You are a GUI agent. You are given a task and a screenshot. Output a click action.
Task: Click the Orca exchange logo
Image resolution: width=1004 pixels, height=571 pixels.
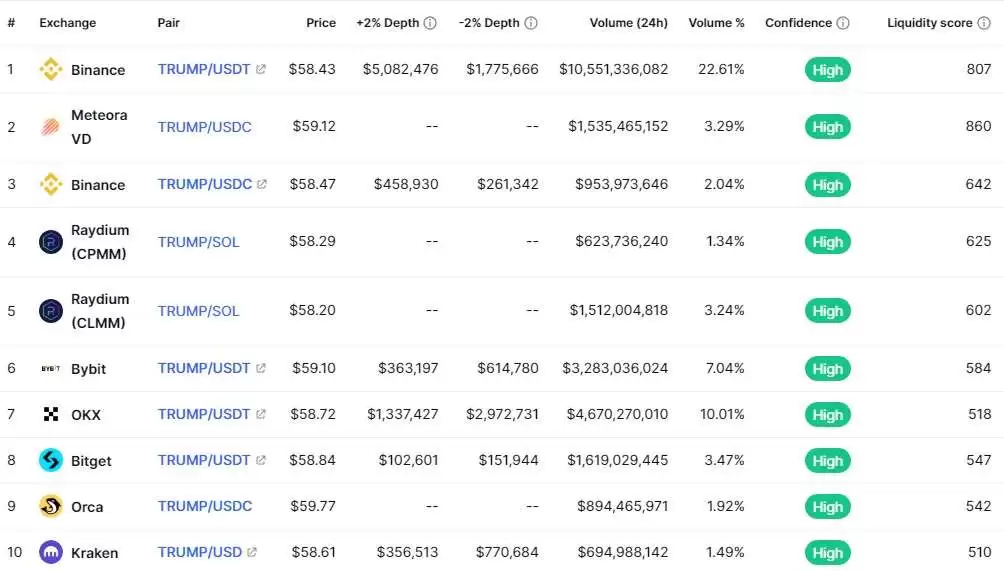coord(50,507)
